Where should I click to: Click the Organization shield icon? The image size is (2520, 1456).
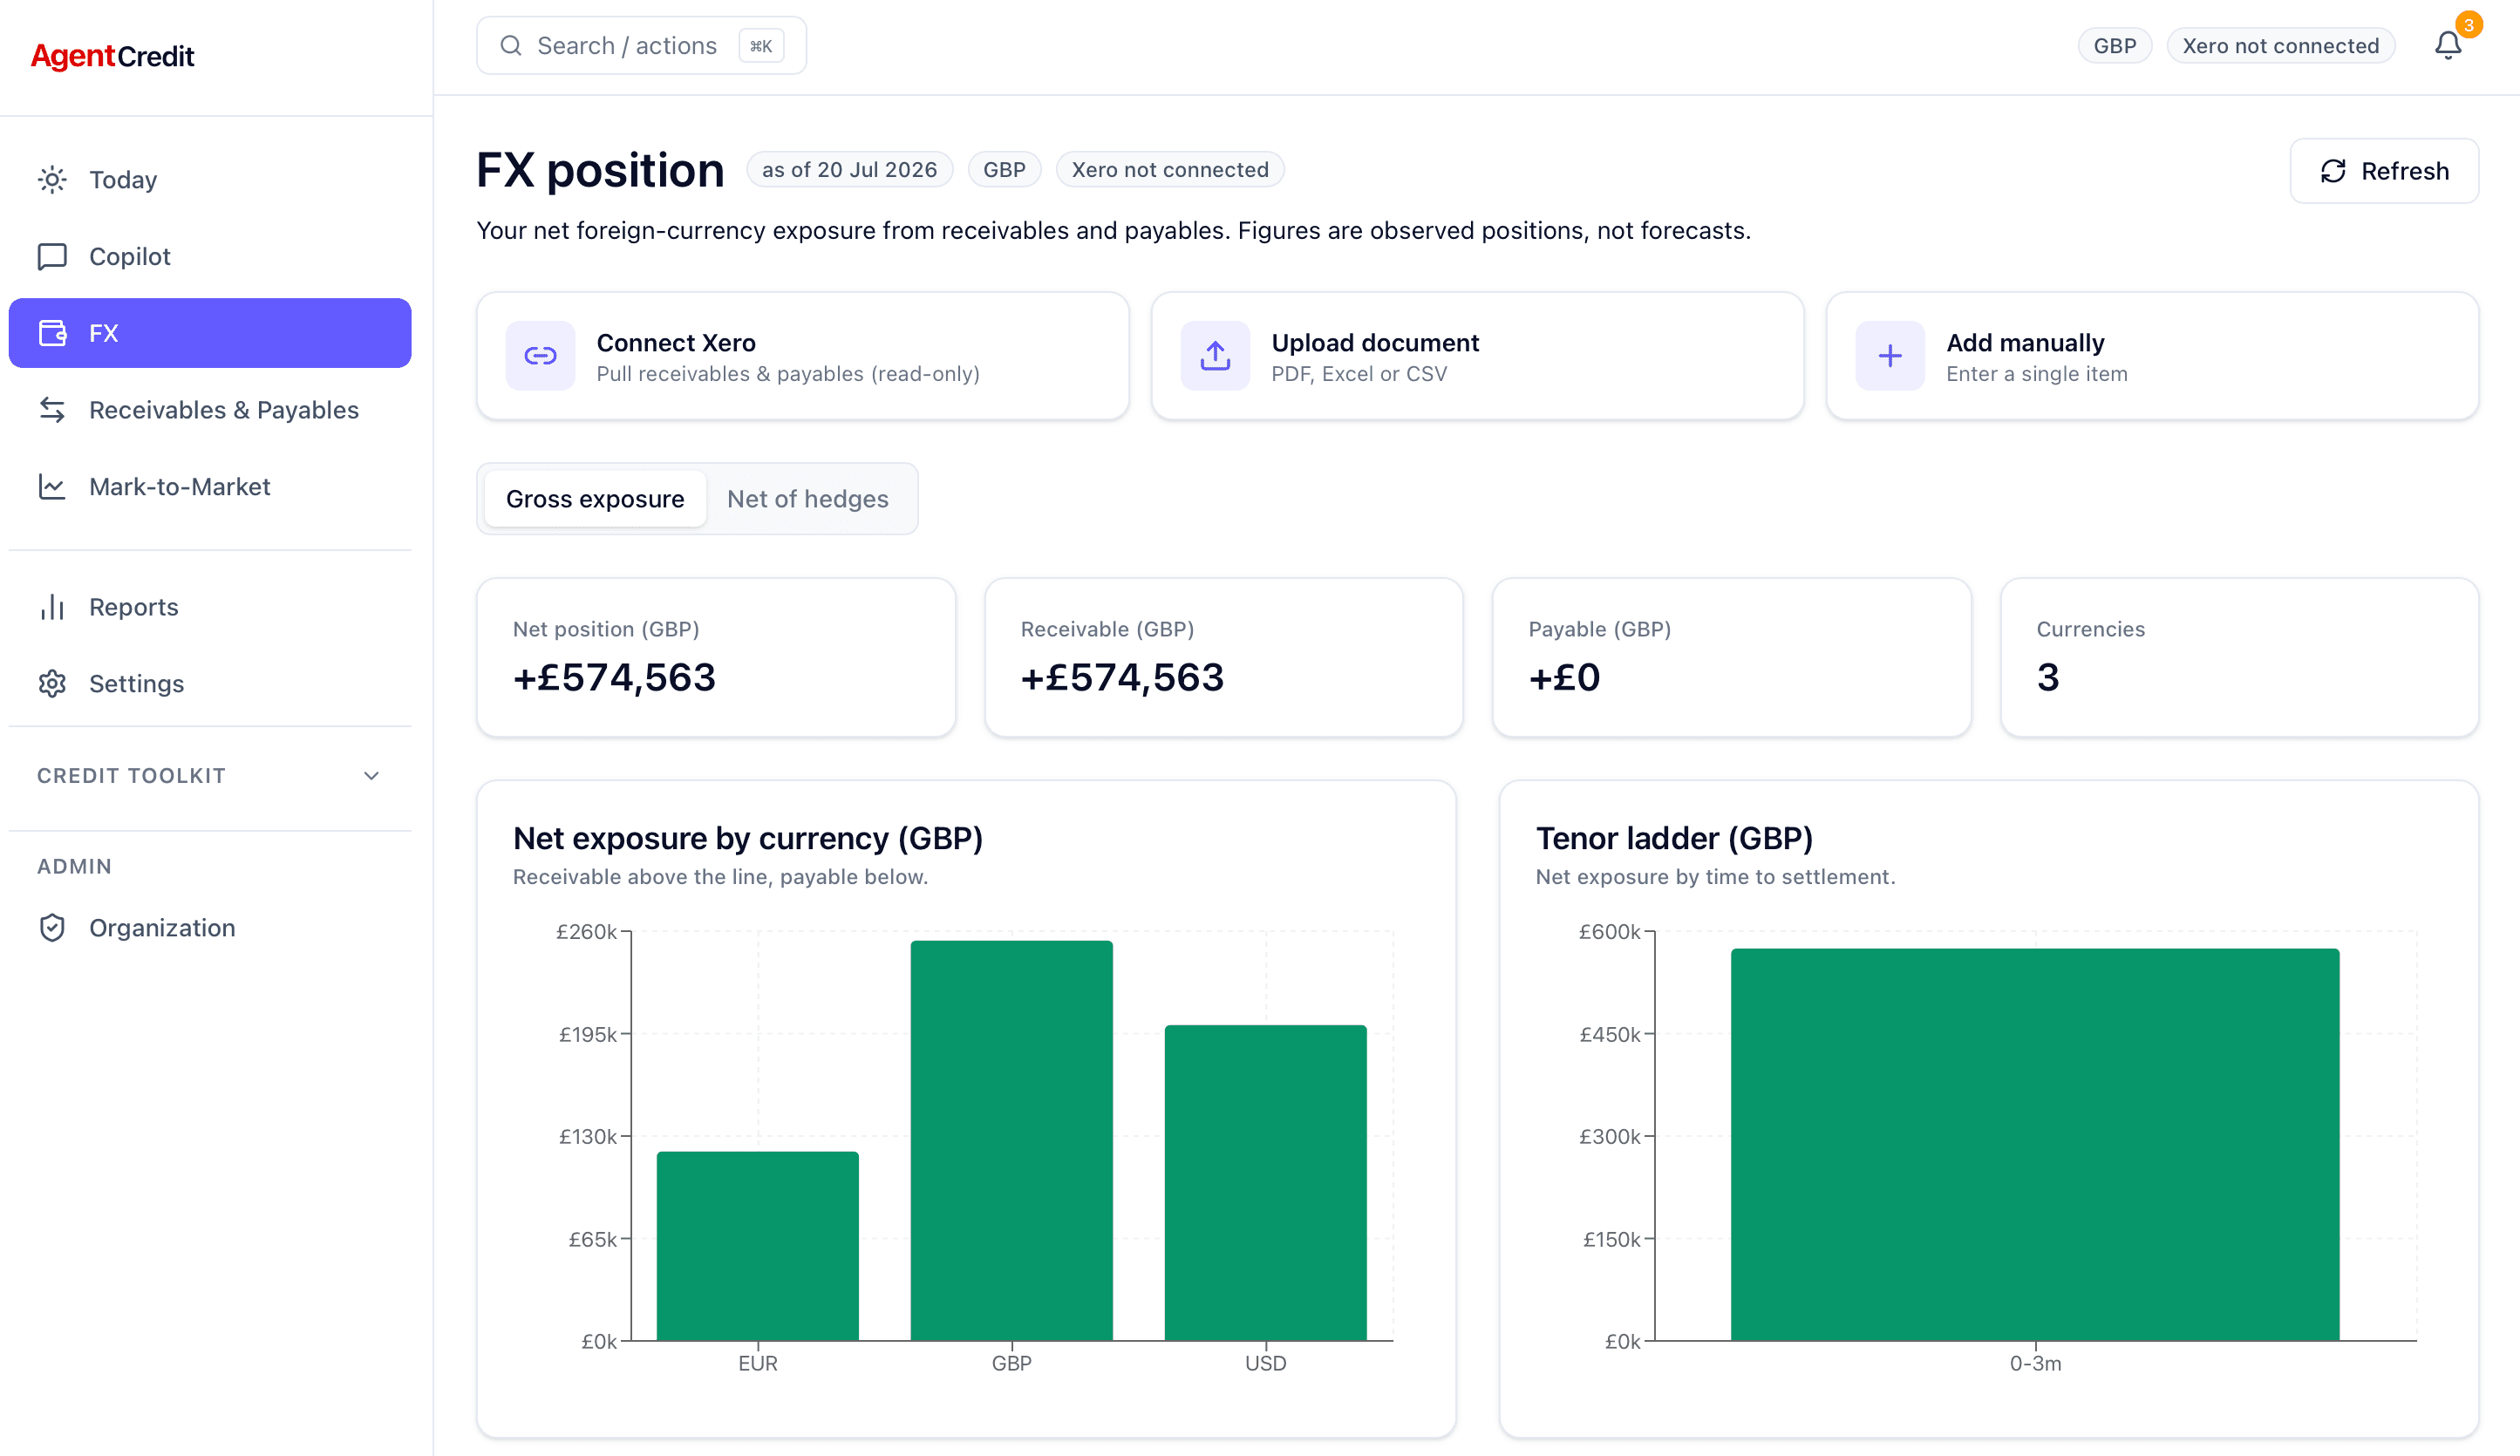tap(52, 928)
